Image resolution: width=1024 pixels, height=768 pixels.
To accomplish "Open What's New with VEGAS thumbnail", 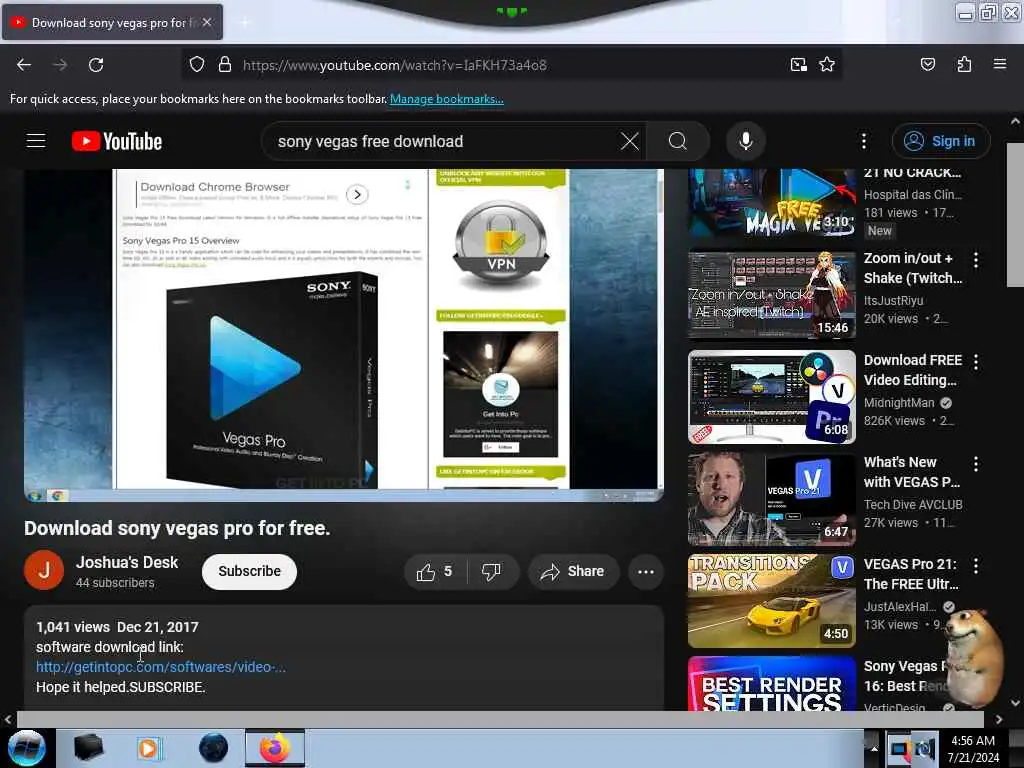I will click(x=771, y=499).
